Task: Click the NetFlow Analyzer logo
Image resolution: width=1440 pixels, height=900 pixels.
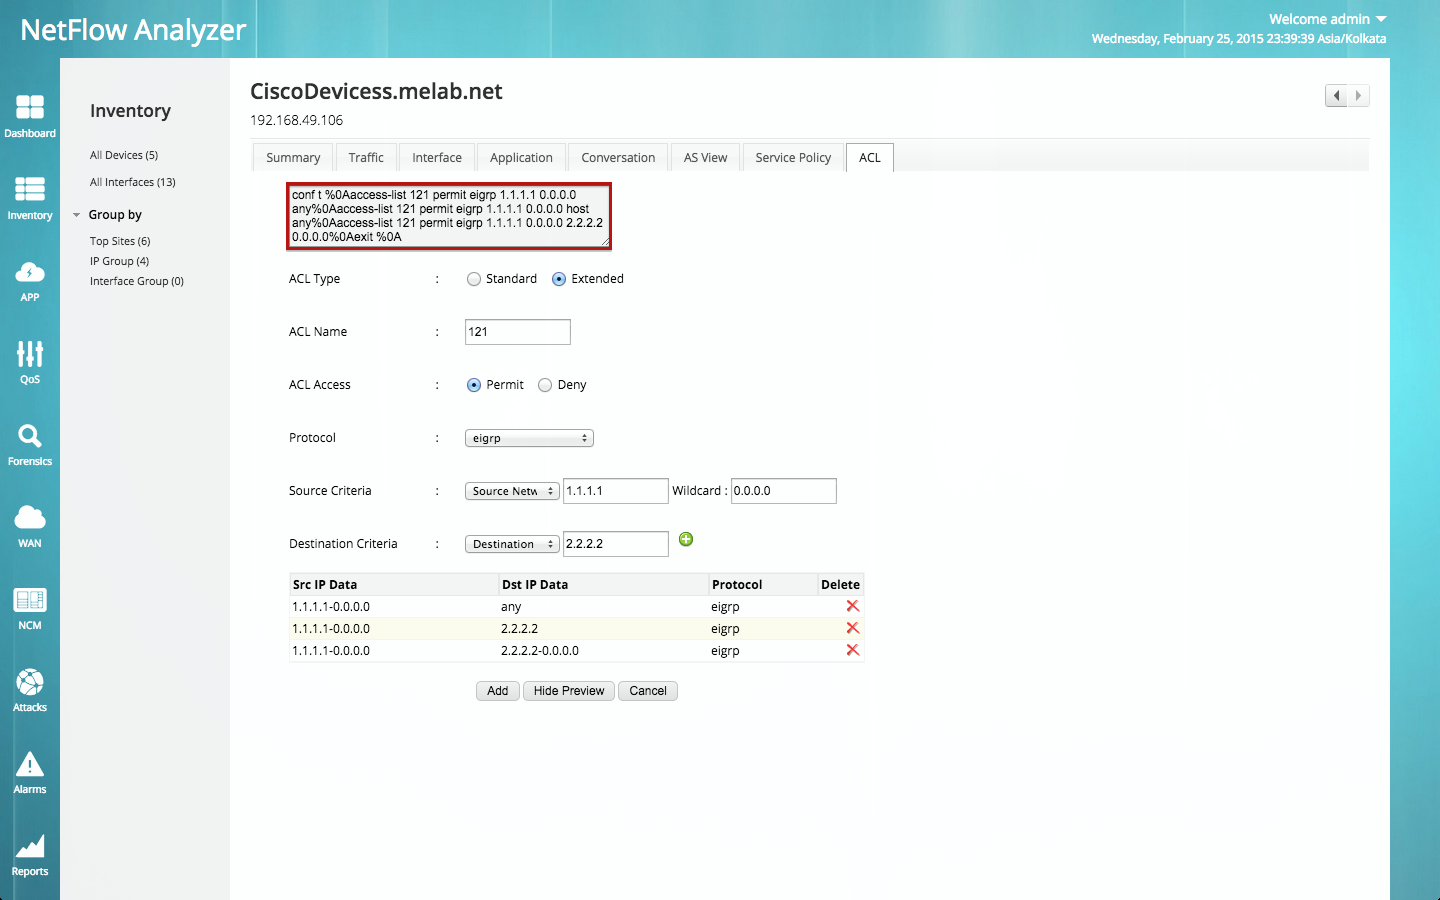Action: (x=133, y=30)
